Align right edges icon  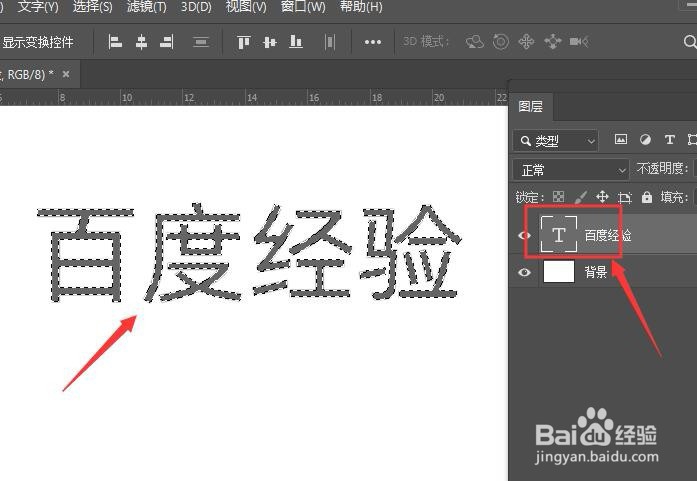pos(167,42)
